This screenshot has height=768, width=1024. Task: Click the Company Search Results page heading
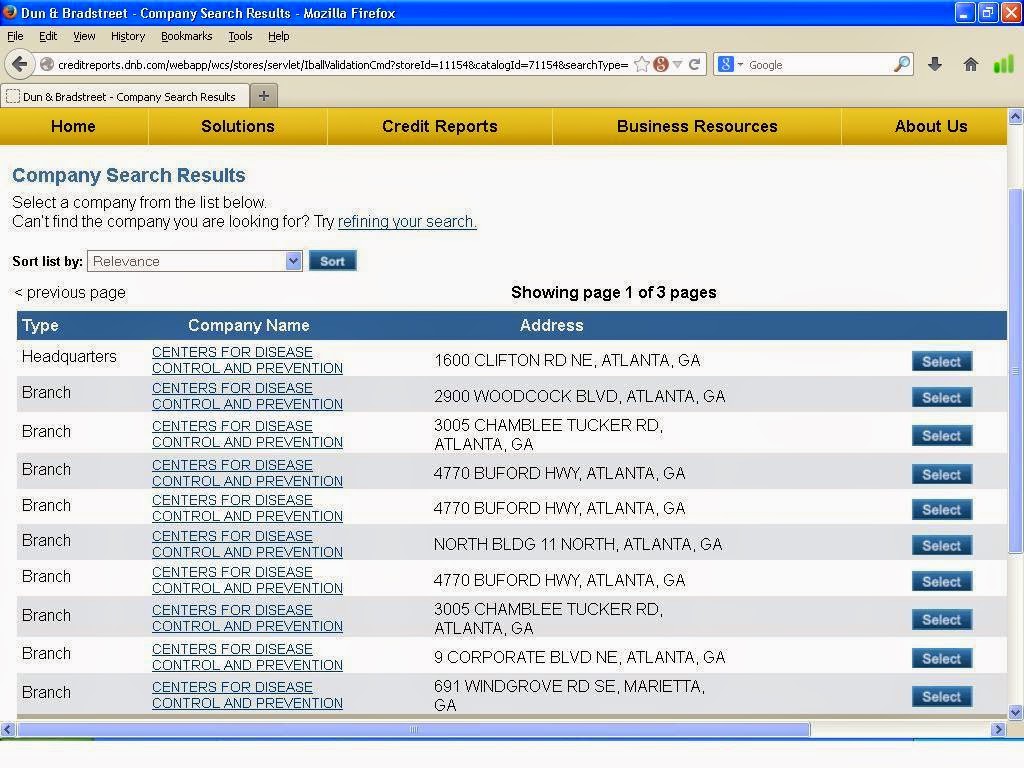[x=129, y=175]
